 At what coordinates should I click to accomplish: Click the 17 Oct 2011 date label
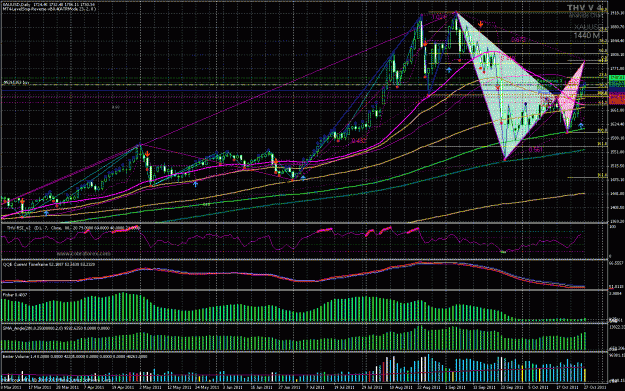click(567, 387)
